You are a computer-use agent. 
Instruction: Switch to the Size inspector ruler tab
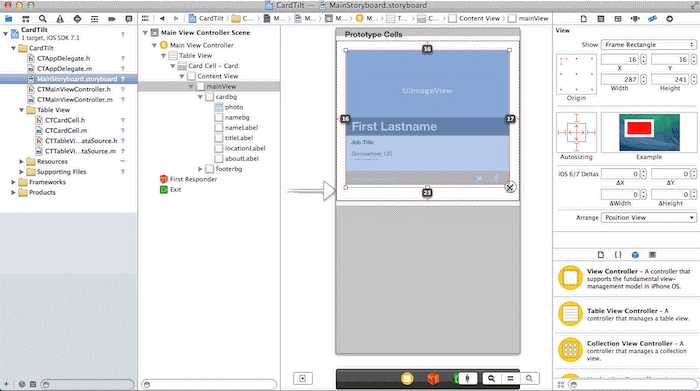[652, 19]
